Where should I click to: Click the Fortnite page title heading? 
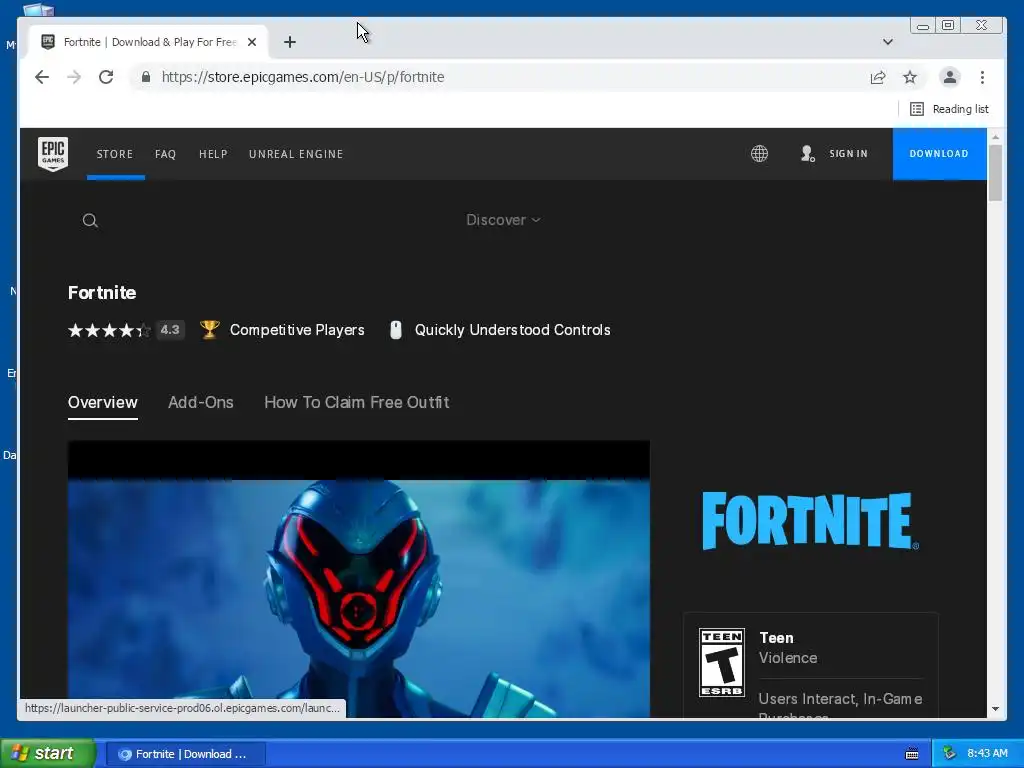[x=102, y=293]
